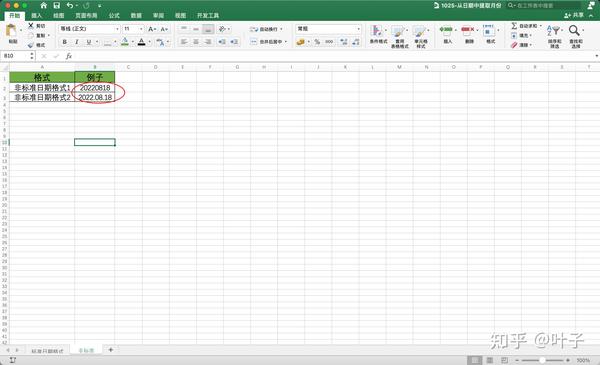Add a new sheet with plus button
600x365 pixels.
pos(111,349)
